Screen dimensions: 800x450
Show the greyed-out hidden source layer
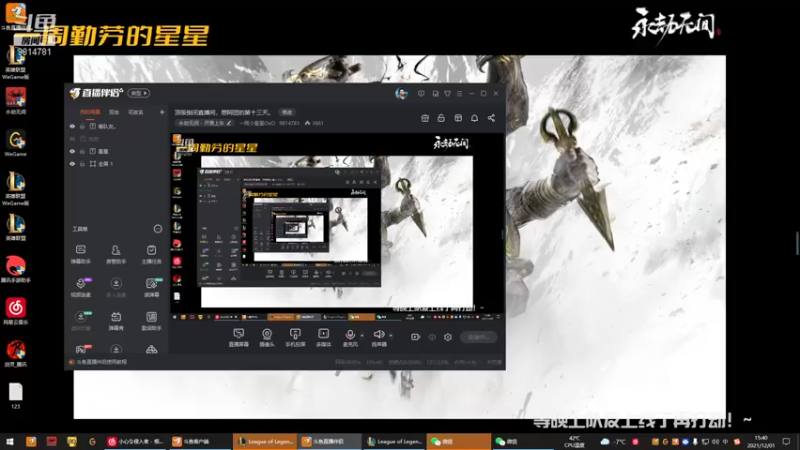72,139
